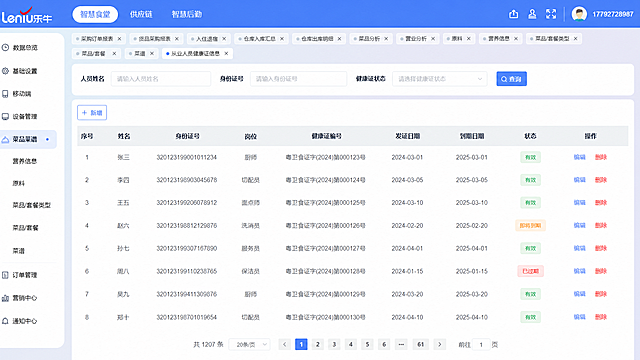Click the share/export icon in top bar
Image resolution: width=640 pixels, height=360 pixels.
pos(513,14)
